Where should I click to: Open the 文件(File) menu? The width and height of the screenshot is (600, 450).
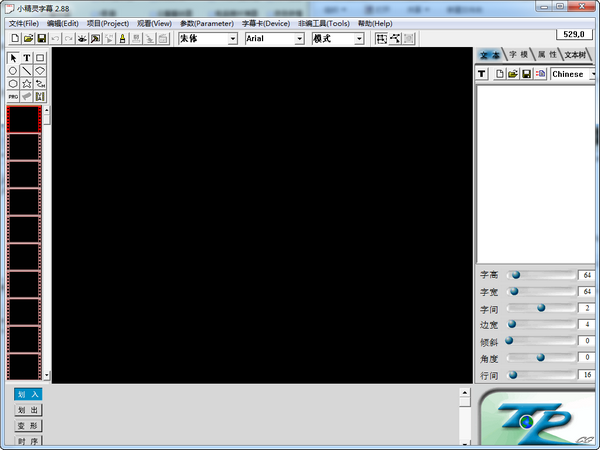pyautogui.click(x=24, y=23)
